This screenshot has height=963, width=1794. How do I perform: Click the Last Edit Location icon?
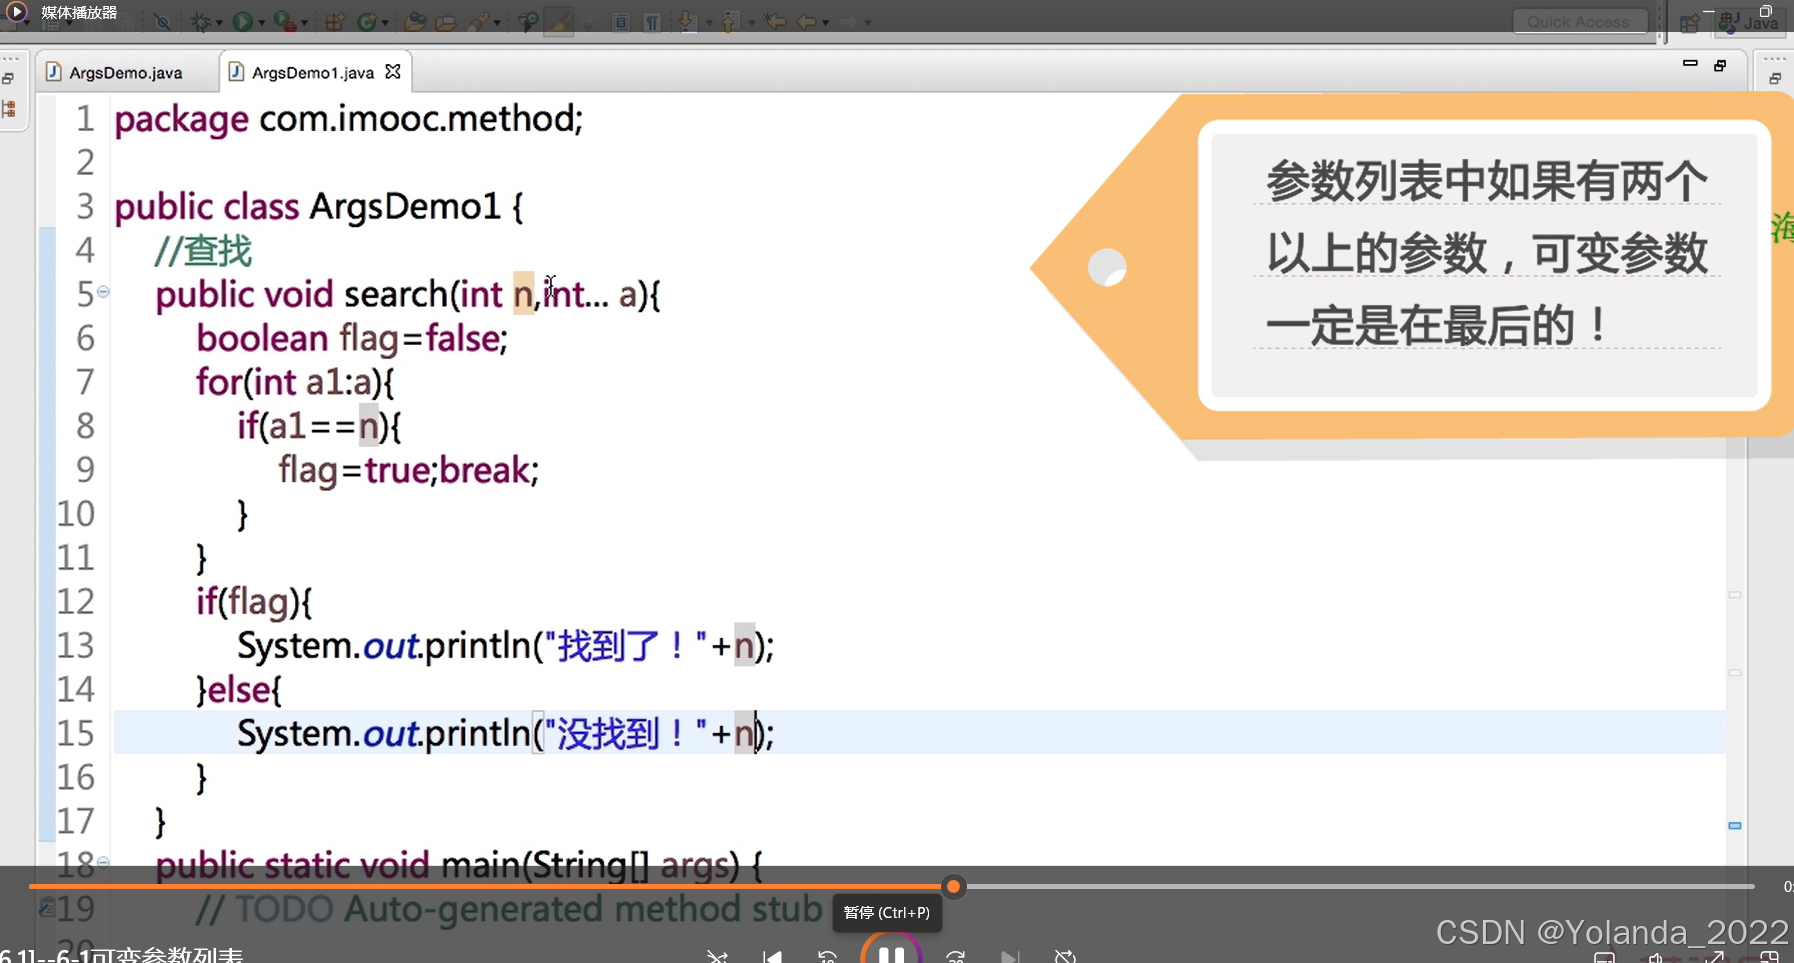(773, 21)
